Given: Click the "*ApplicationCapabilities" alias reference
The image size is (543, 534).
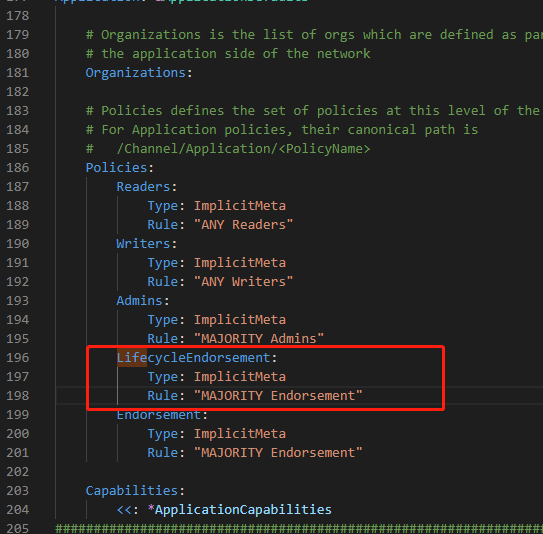Looking at the screenshot, I should coord(239,510).
